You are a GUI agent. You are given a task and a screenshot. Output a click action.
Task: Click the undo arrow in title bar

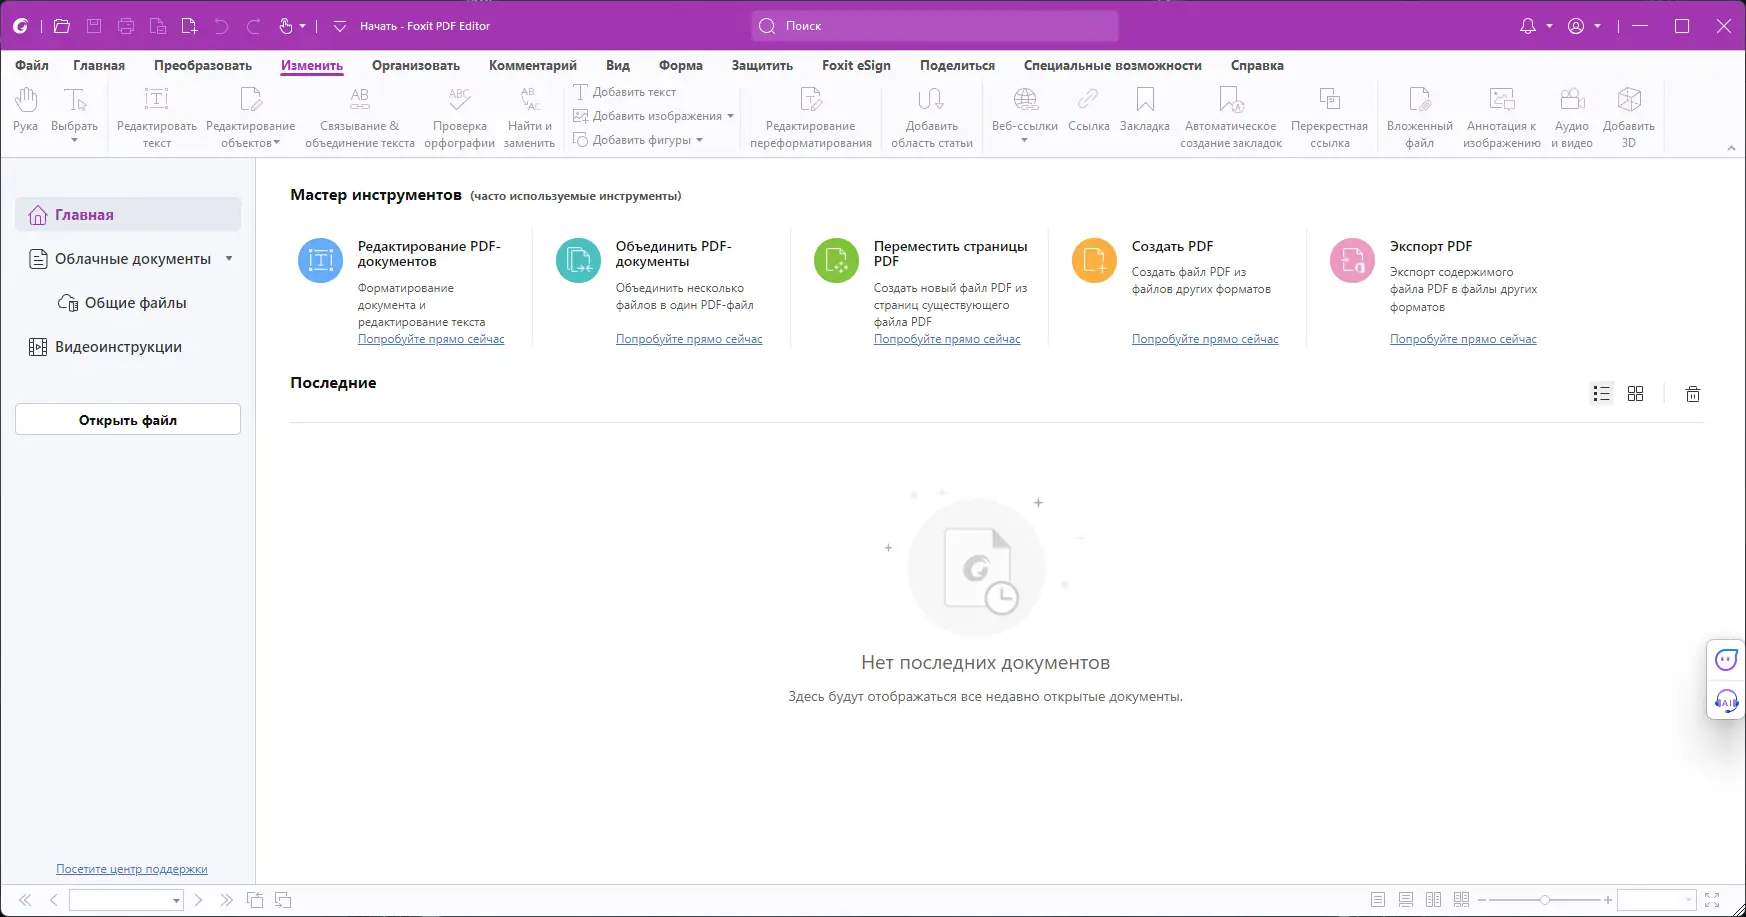(x=221, y=26)
